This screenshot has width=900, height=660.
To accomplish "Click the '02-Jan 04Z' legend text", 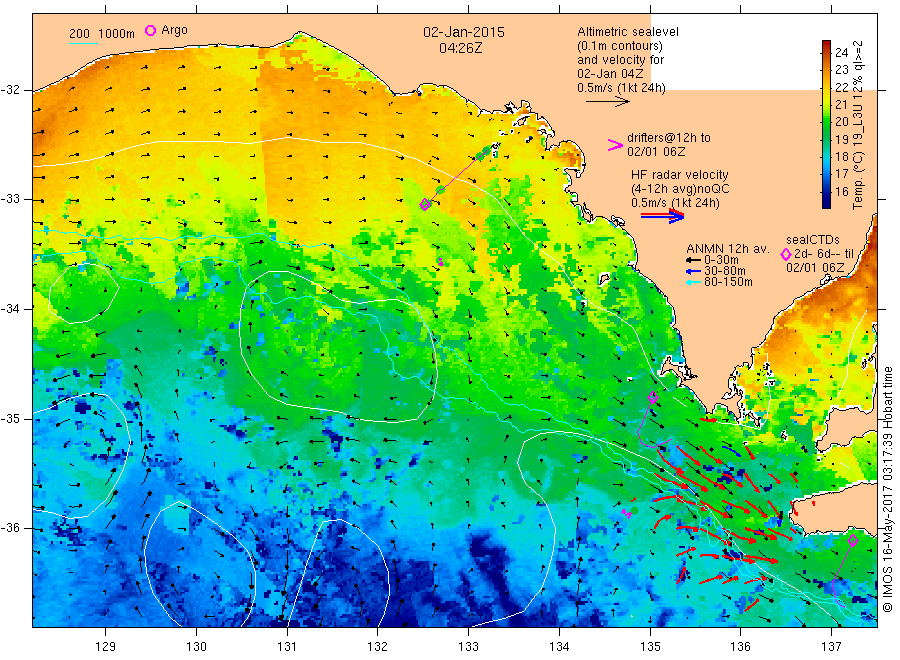I will pos(610,74).
